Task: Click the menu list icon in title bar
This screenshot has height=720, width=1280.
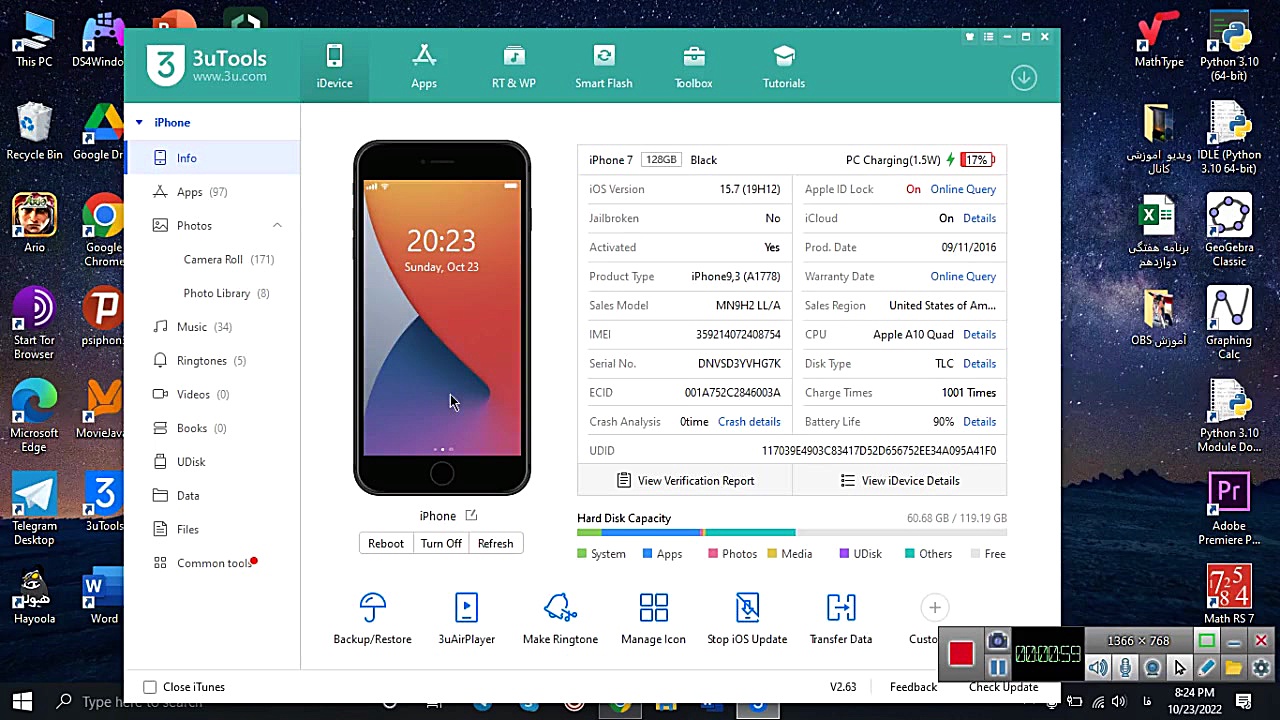Action: point(988,37)
